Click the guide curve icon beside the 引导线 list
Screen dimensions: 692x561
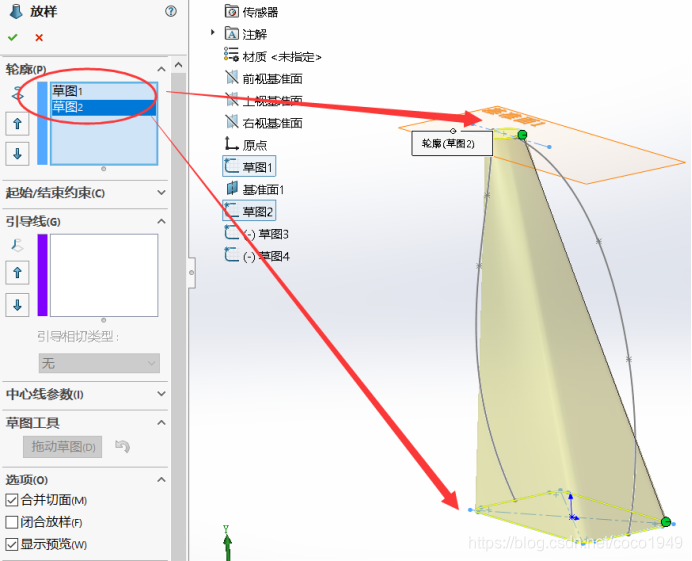click(18, 245)
